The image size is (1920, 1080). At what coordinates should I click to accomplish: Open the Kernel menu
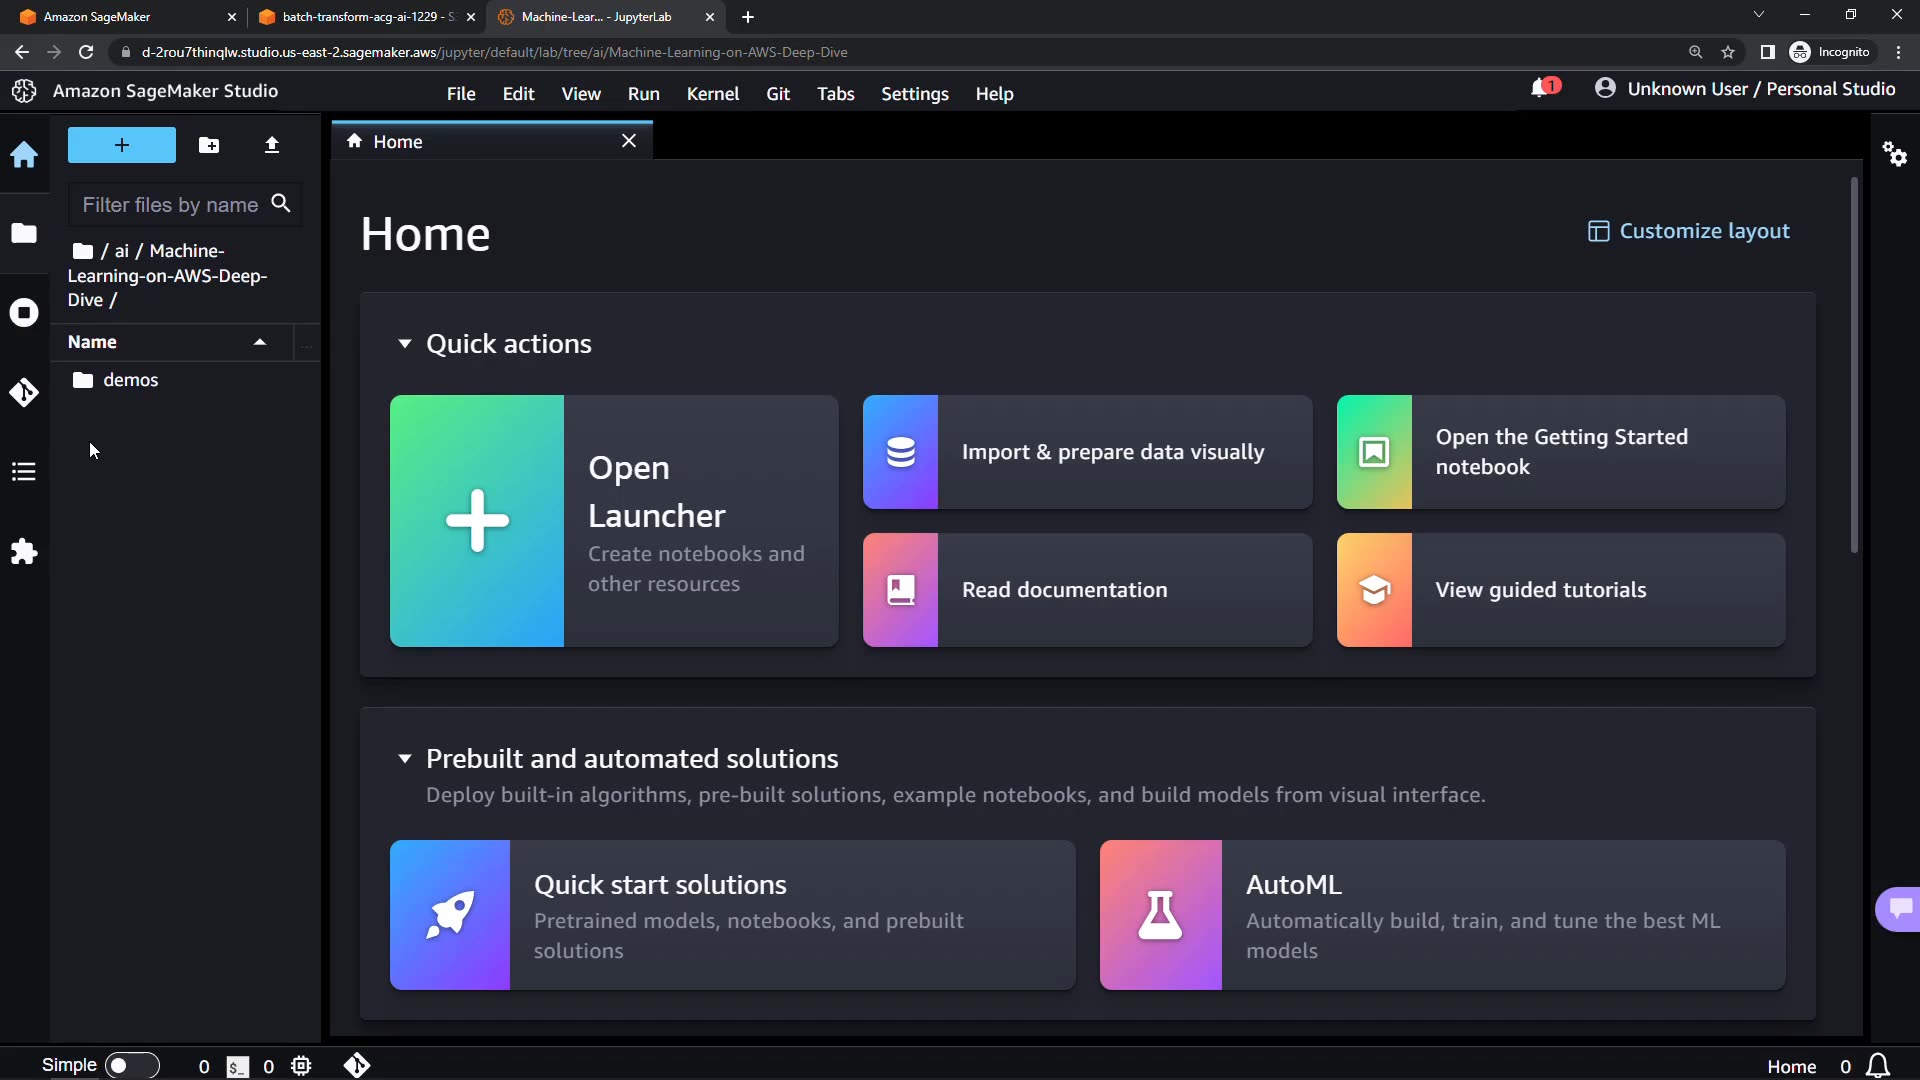pos(712,94)
